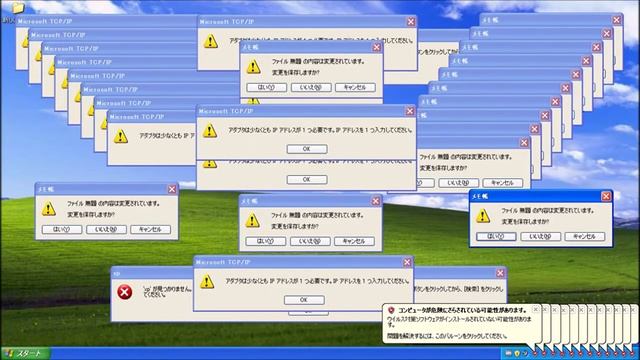Click OK in the middle TCP/IP dialog covering another one
Viewport: 640px width, 360px height.
tap(307, 149)
